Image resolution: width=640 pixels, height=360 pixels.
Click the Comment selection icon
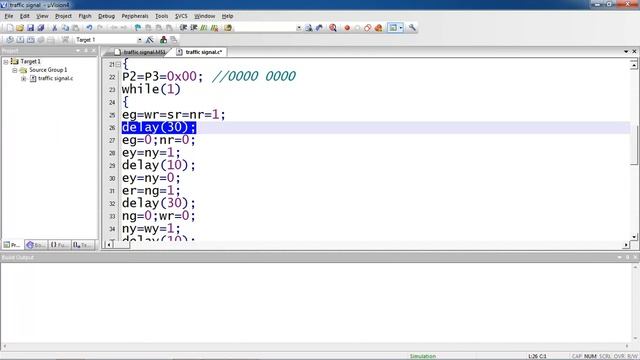[204, 28]
